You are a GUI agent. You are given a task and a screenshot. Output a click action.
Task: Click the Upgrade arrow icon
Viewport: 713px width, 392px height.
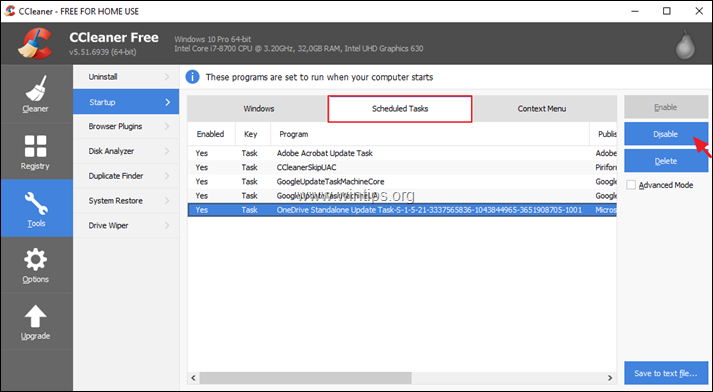point(35,317)
